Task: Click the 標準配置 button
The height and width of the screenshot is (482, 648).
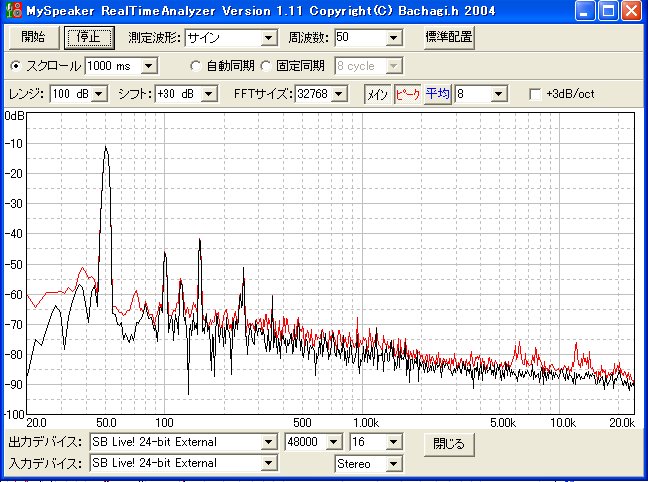Action: [448, 38]
